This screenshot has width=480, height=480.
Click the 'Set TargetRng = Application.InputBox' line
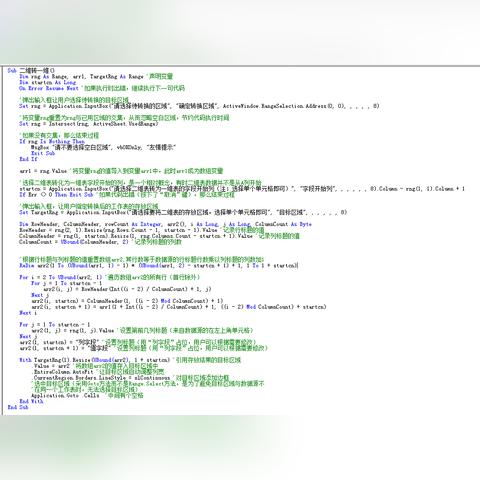click(183, 212)
